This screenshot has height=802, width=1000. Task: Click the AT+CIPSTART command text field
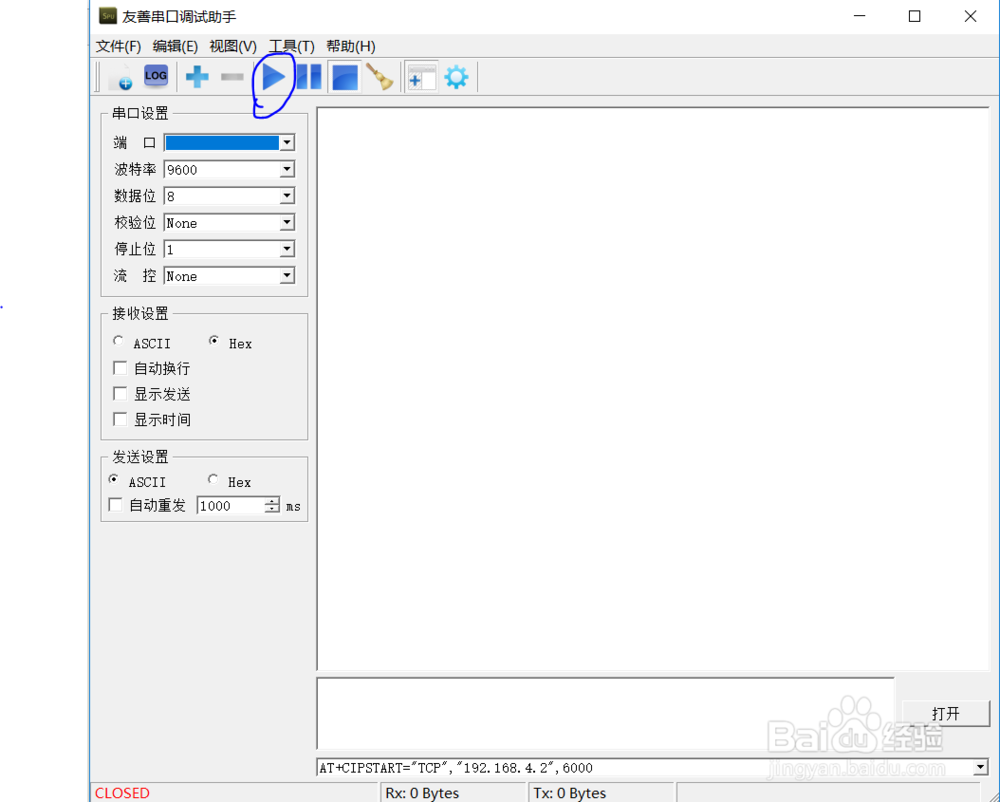pos(645,768)
